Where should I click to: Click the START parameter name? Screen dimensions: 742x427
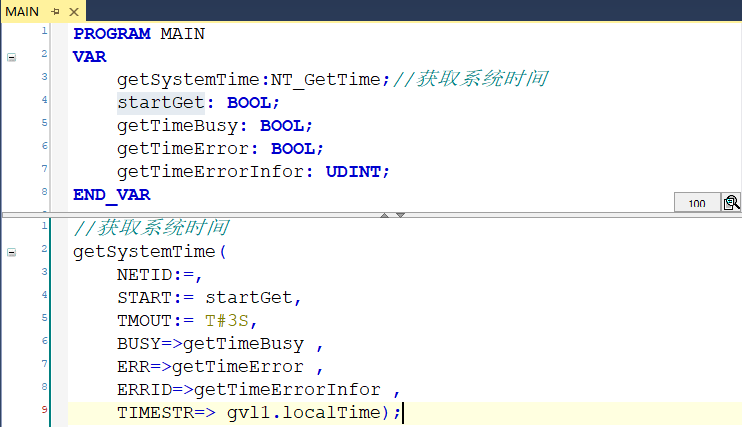coord(144,298)
